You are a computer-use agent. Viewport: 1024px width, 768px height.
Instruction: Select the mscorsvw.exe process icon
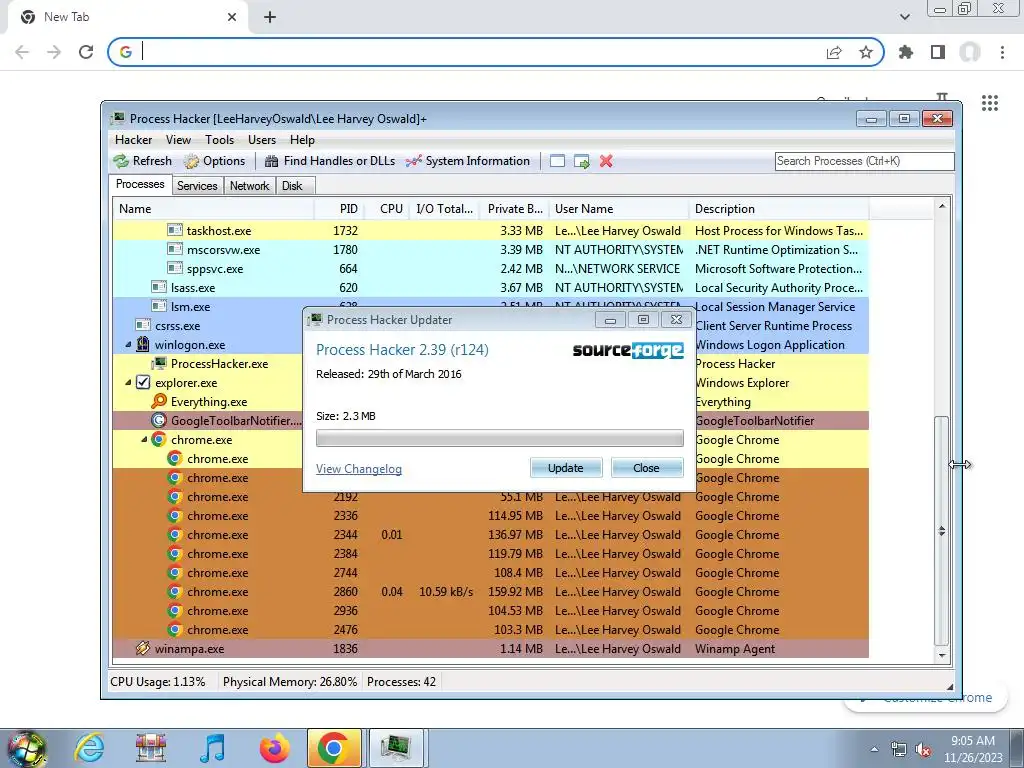point(174,249)
